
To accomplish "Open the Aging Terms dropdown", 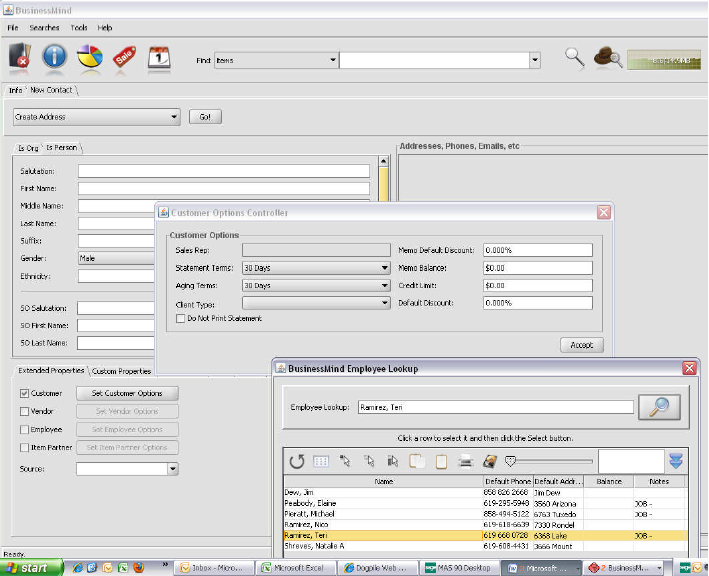I will (316, 286).
